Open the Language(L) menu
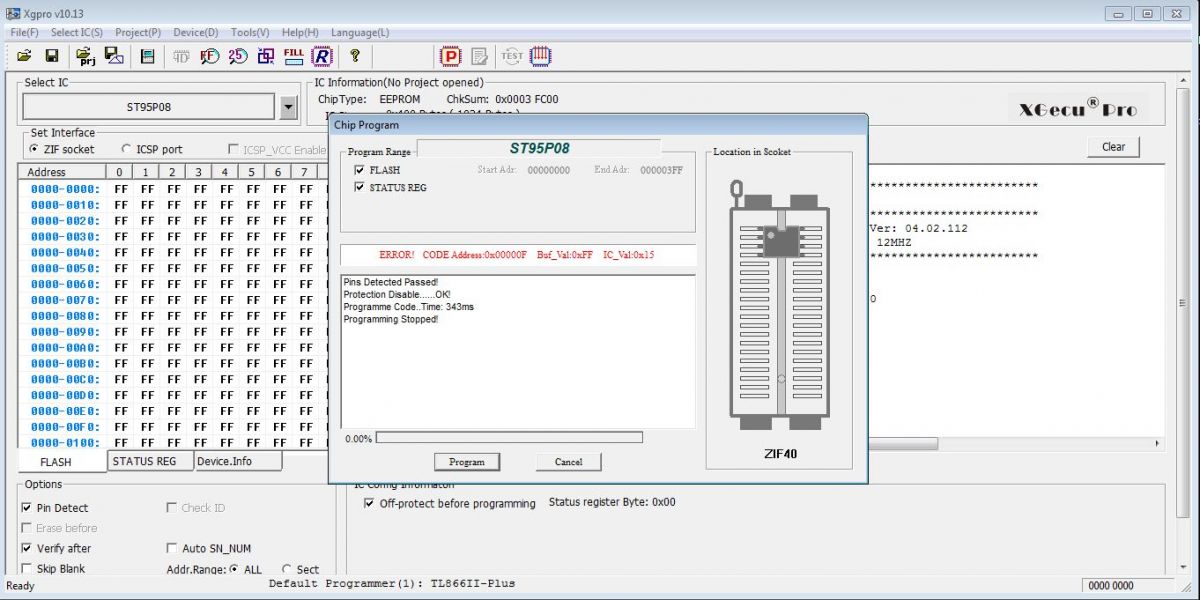The image size is (1200, 600). [360, 33]
